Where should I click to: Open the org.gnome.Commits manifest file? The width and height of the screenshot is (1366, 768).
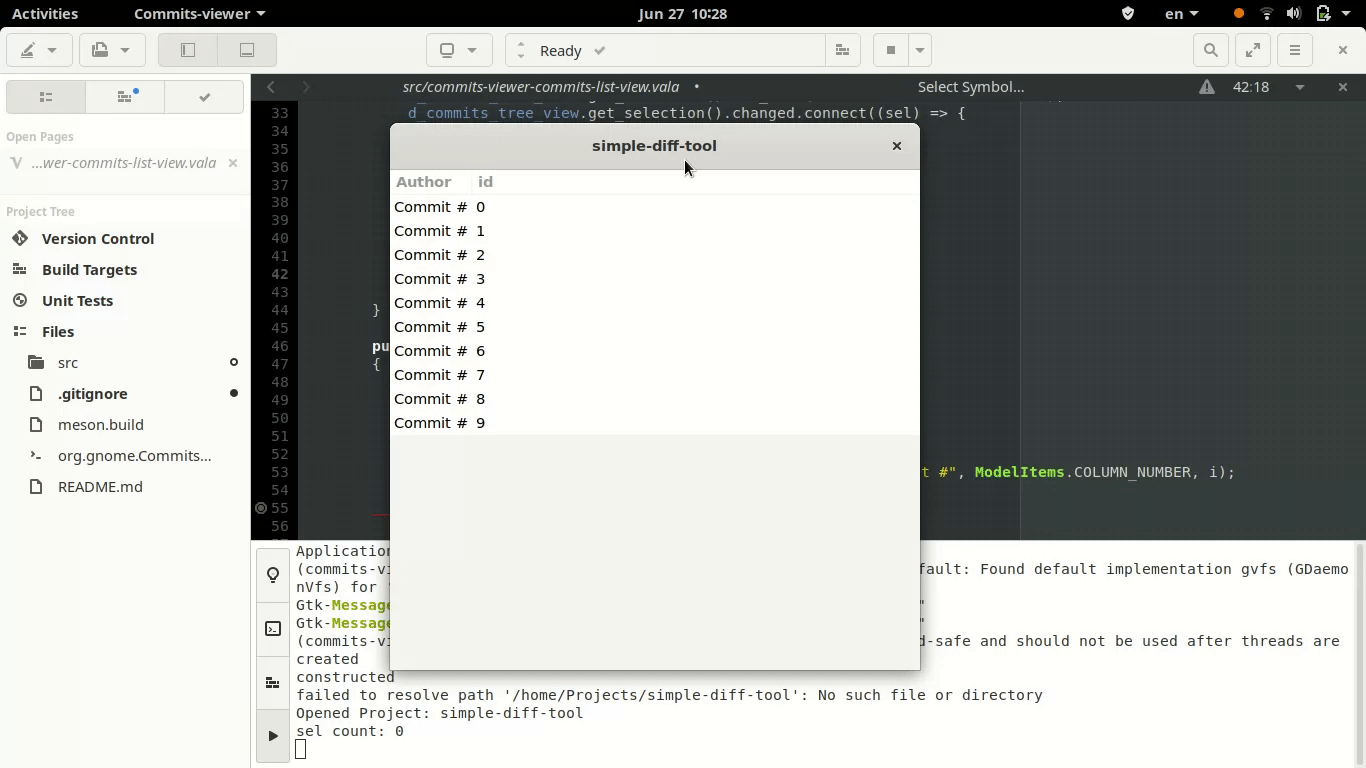(134, 456)
